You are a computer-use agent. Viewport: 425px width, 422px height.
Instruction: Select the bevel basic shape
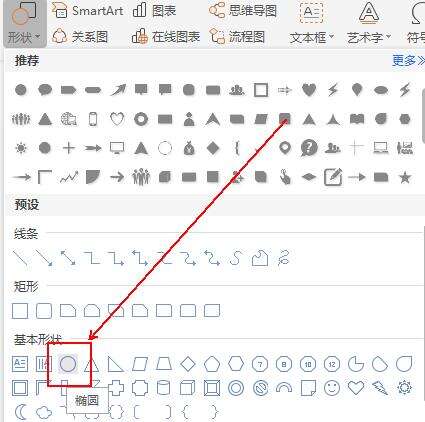click(x=212, y=388)
